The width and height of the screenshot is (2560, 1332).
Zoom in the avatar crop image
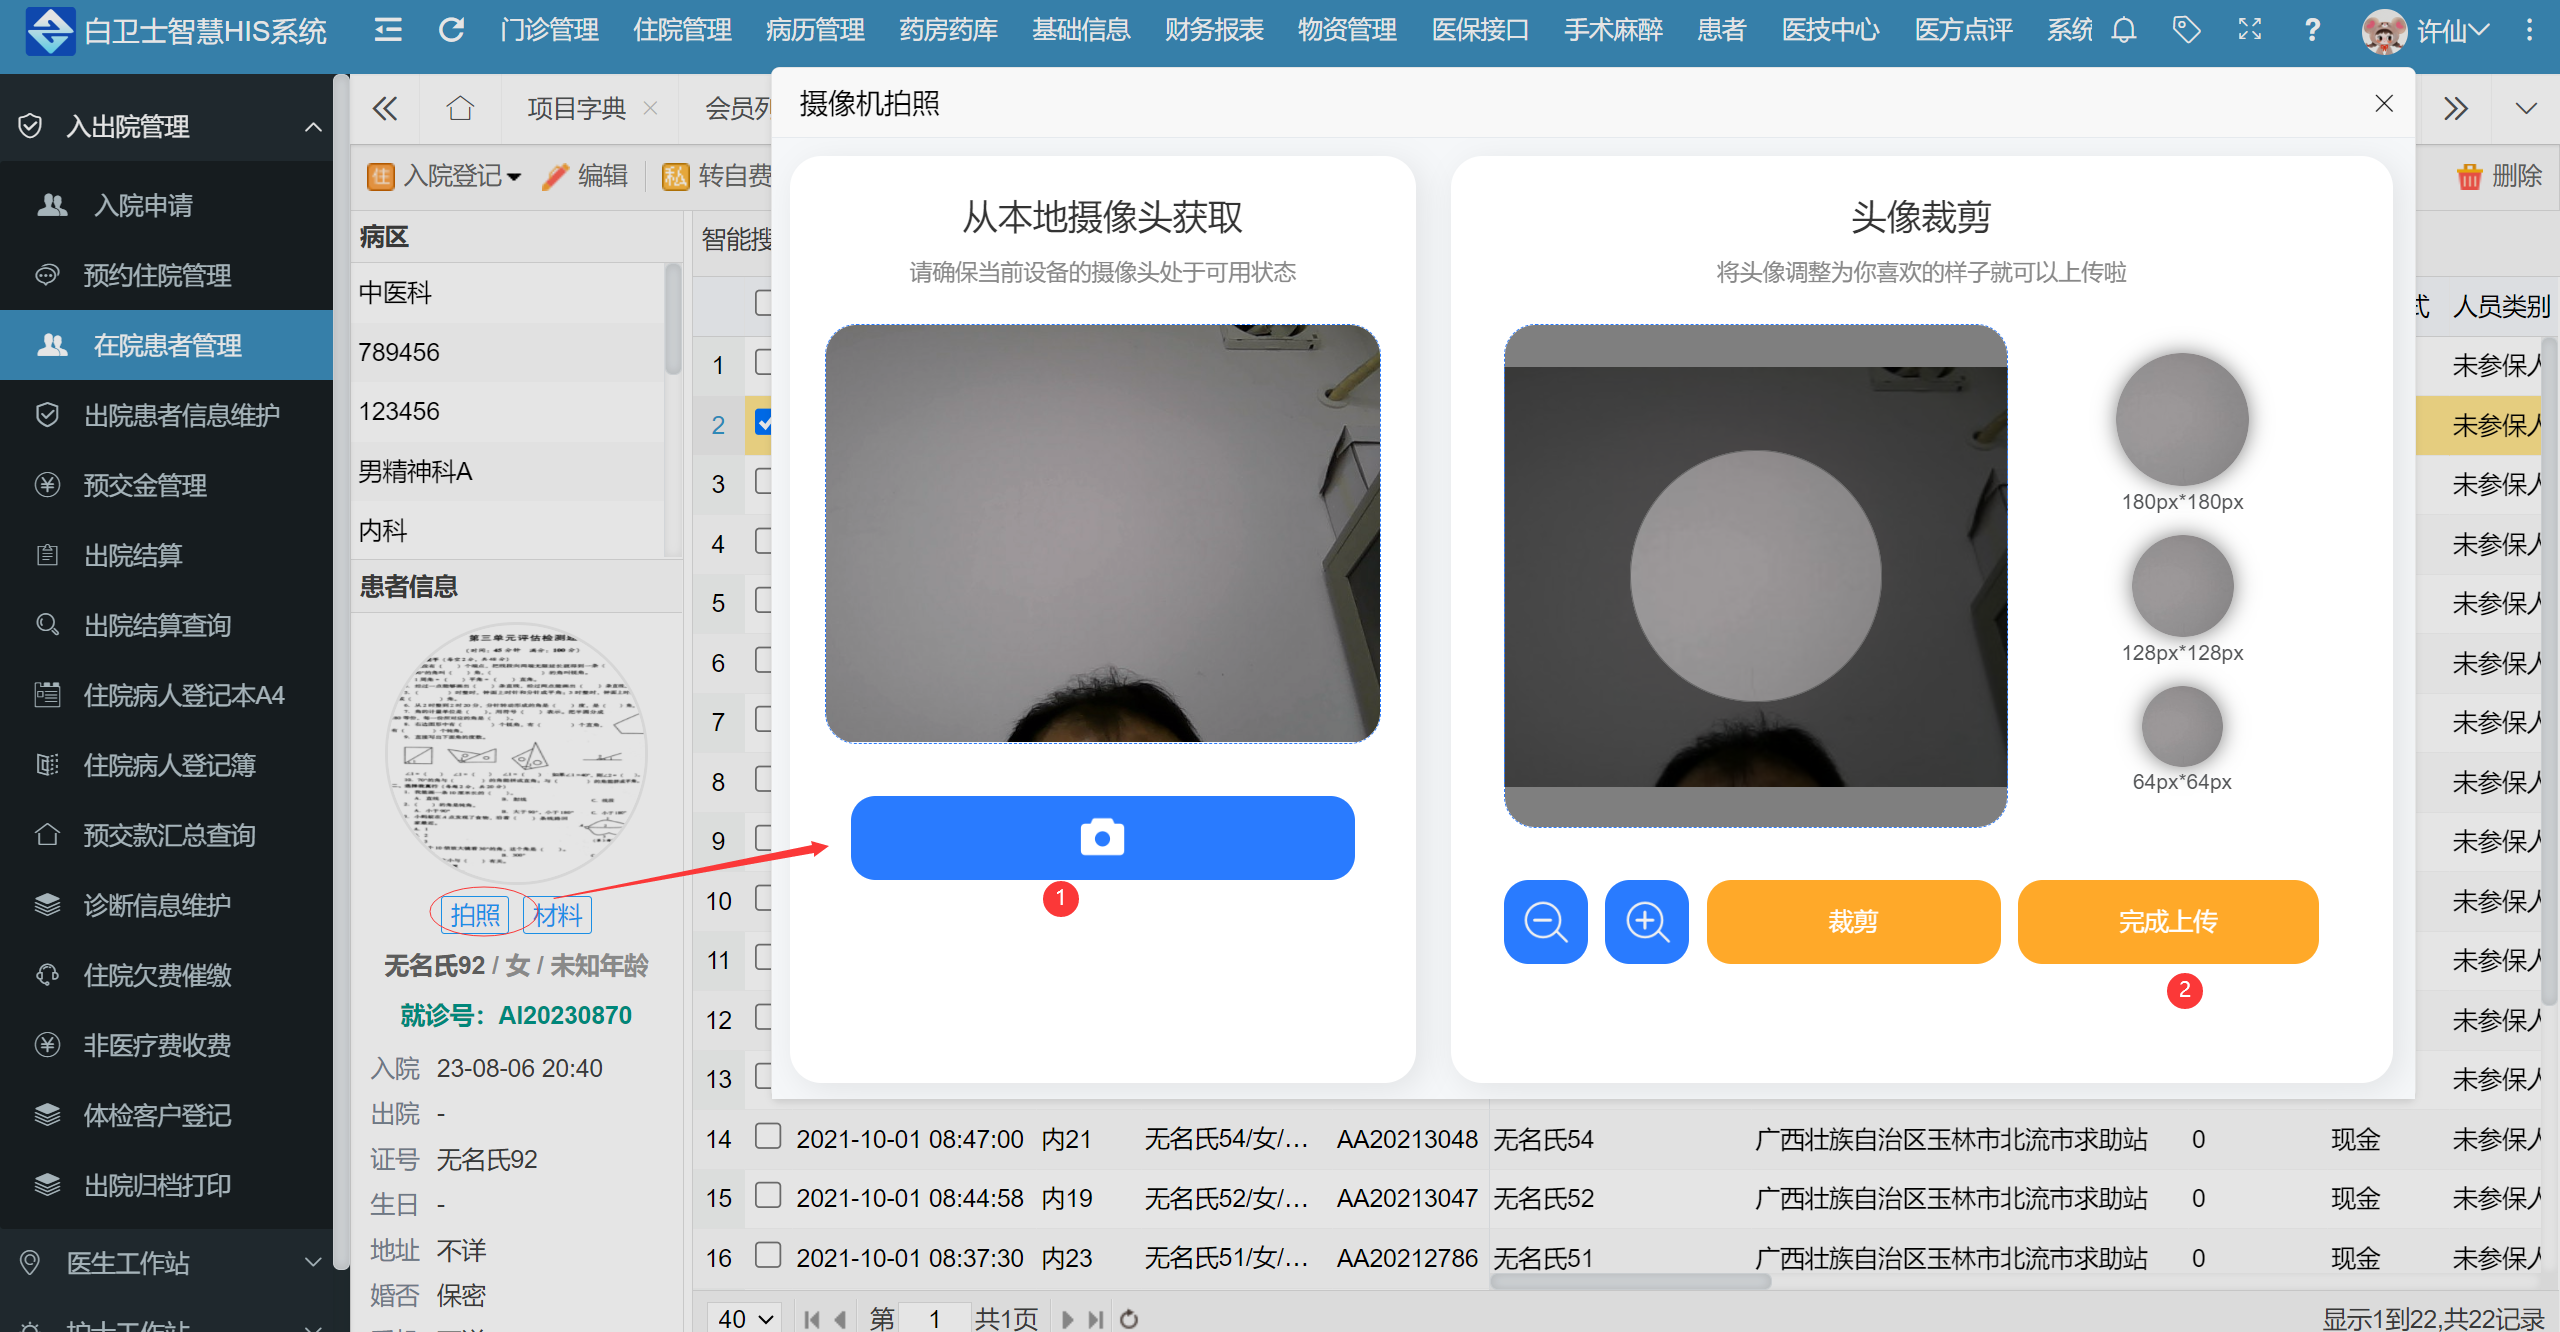pos(1646,922)
